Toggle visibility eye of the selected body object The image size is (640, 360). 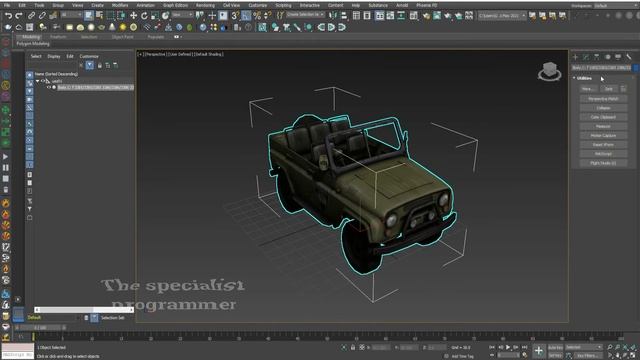click(x=49, y=87)
